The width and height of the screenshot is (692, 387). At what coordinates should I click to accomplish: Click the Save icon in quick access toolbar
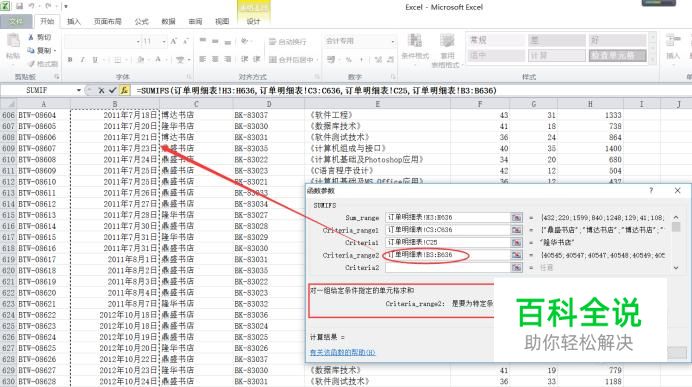20,6
